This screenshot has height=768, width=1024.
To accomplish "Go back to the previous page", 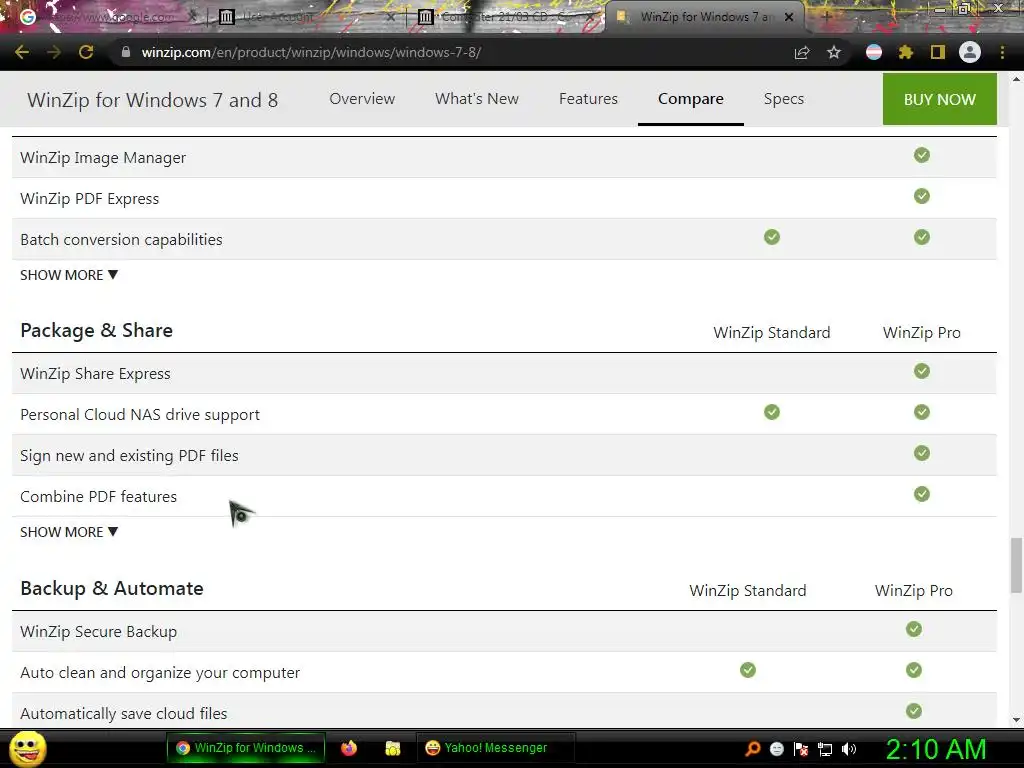I will pos(22,52).
